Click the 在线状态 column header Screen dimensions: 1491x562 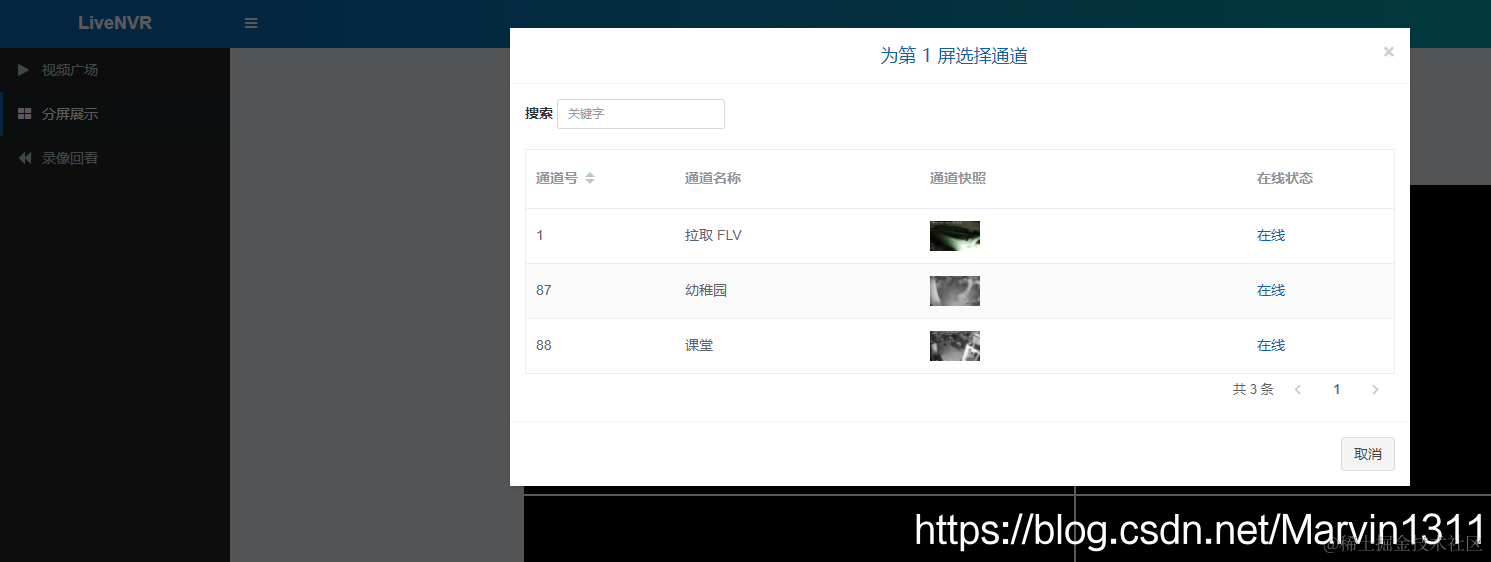[x=1285, y=178]
